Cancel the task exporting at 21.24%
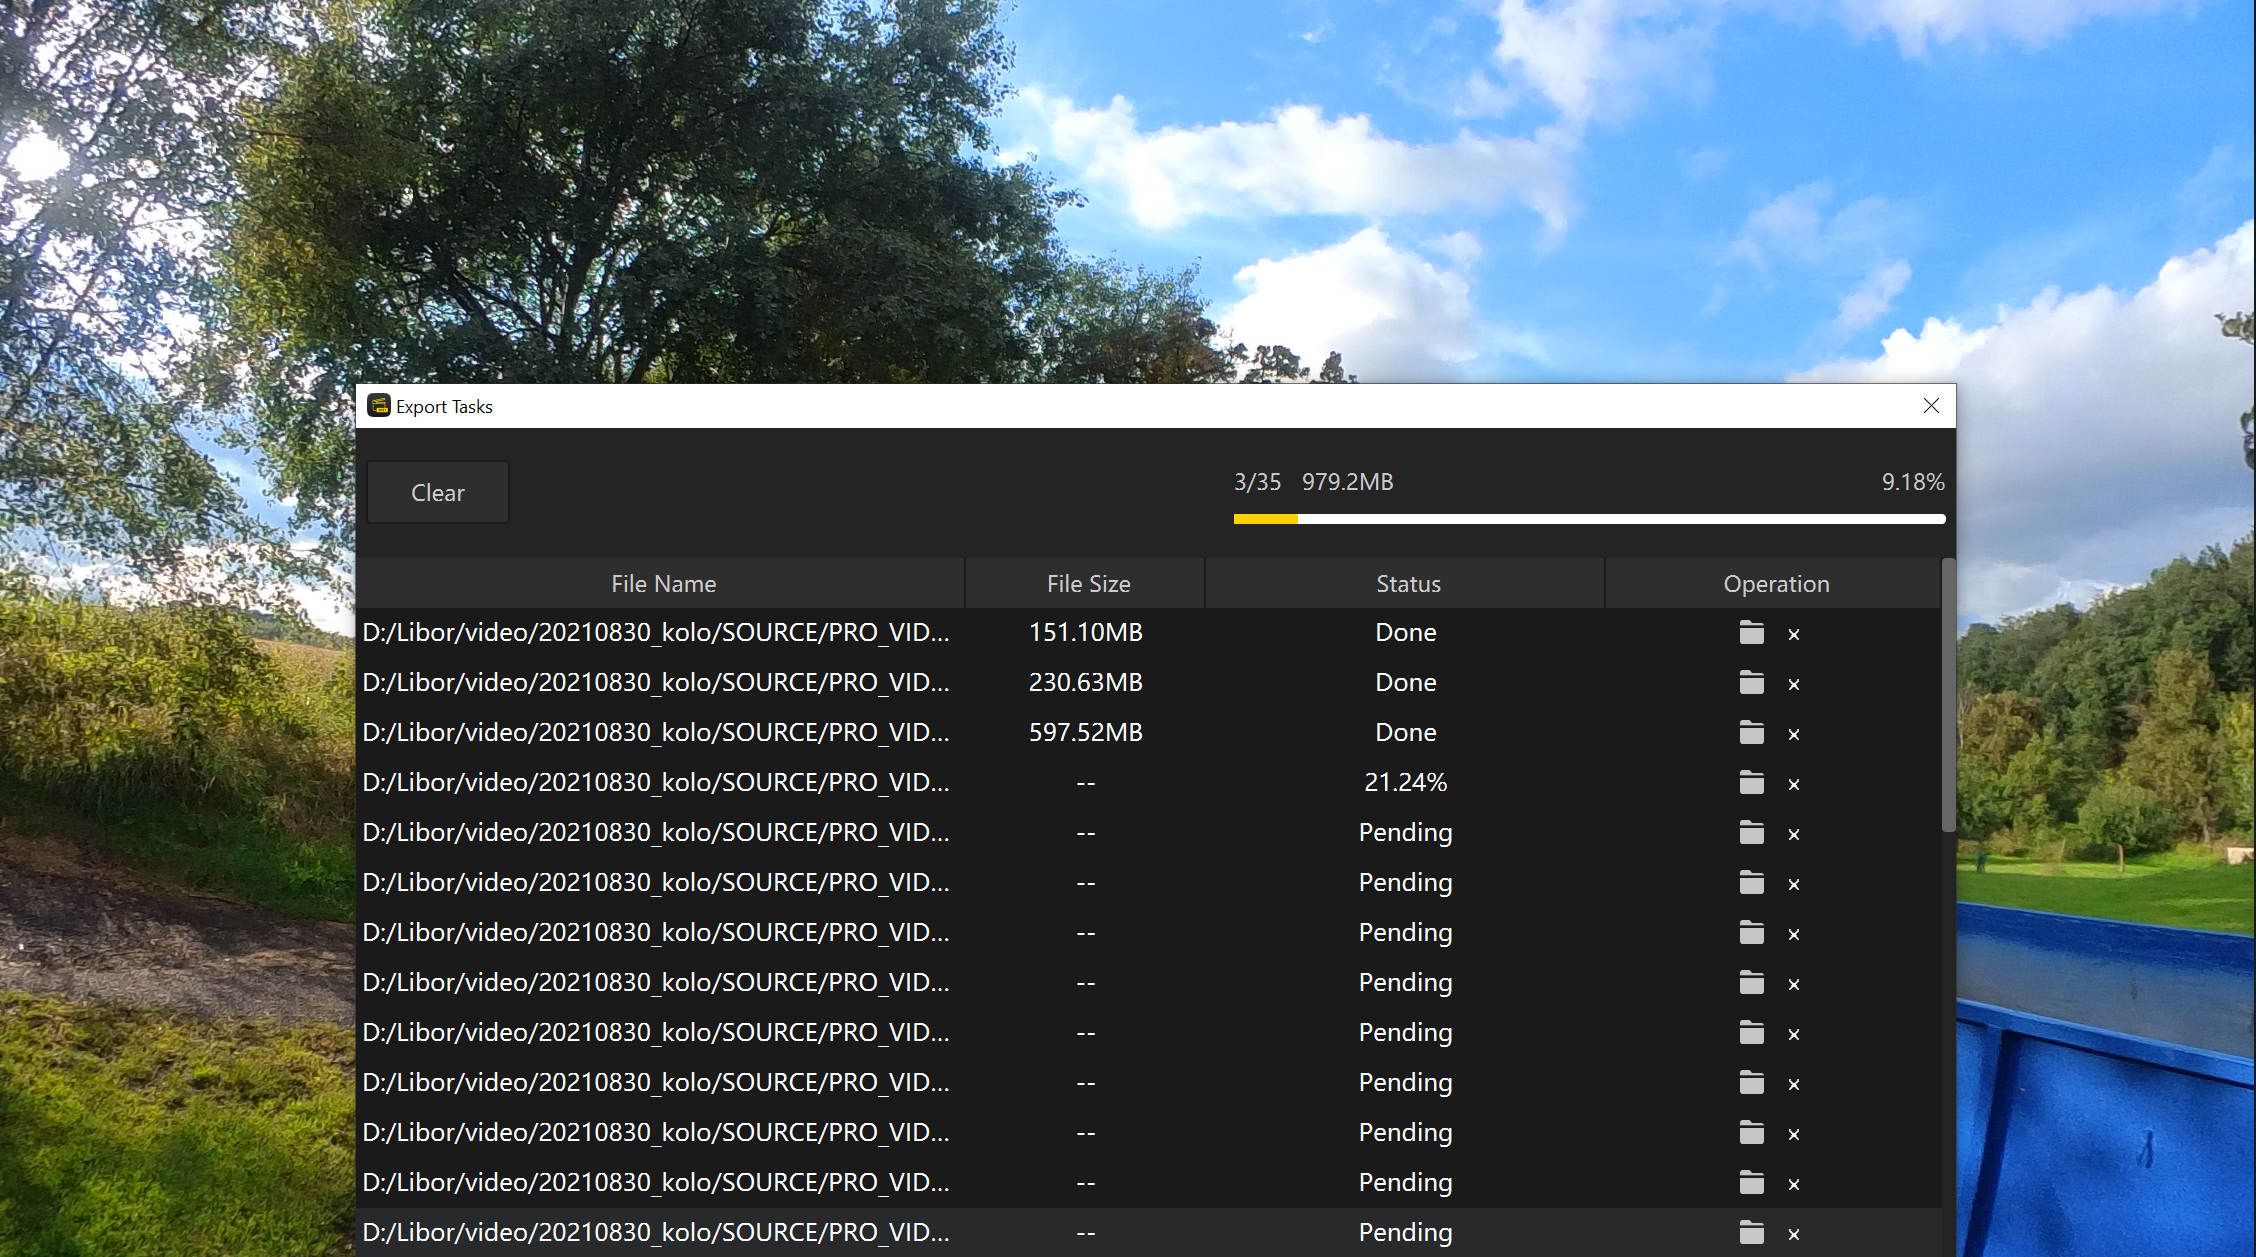The width and height of the screenshot is (2256, 1257). tap(1794, 784)
